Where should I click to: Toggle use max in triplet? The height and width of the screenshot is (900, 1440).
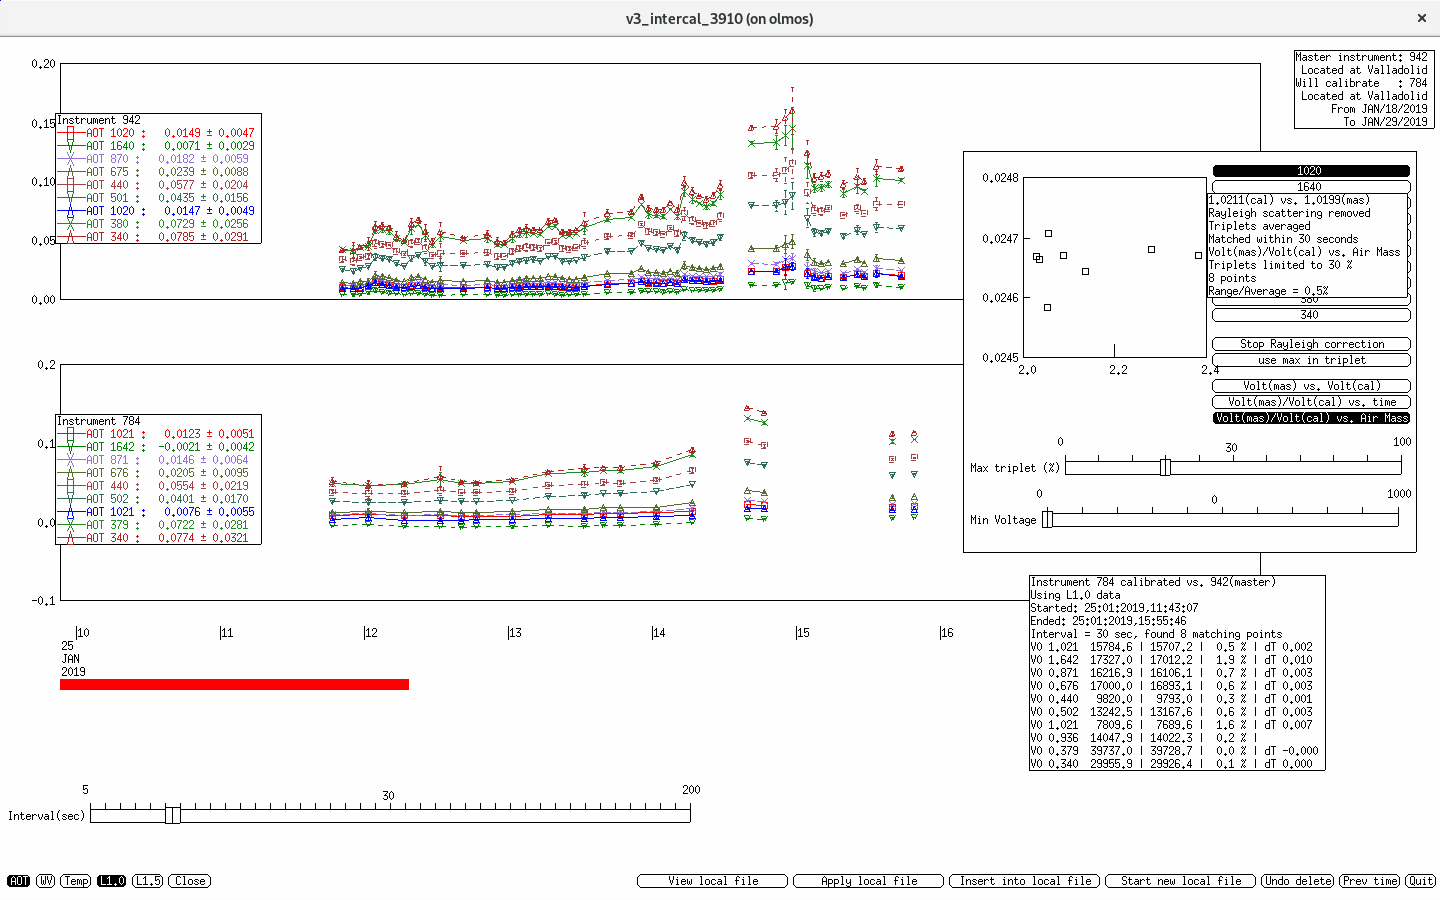pyautogui.click(x=1311, y=360)
